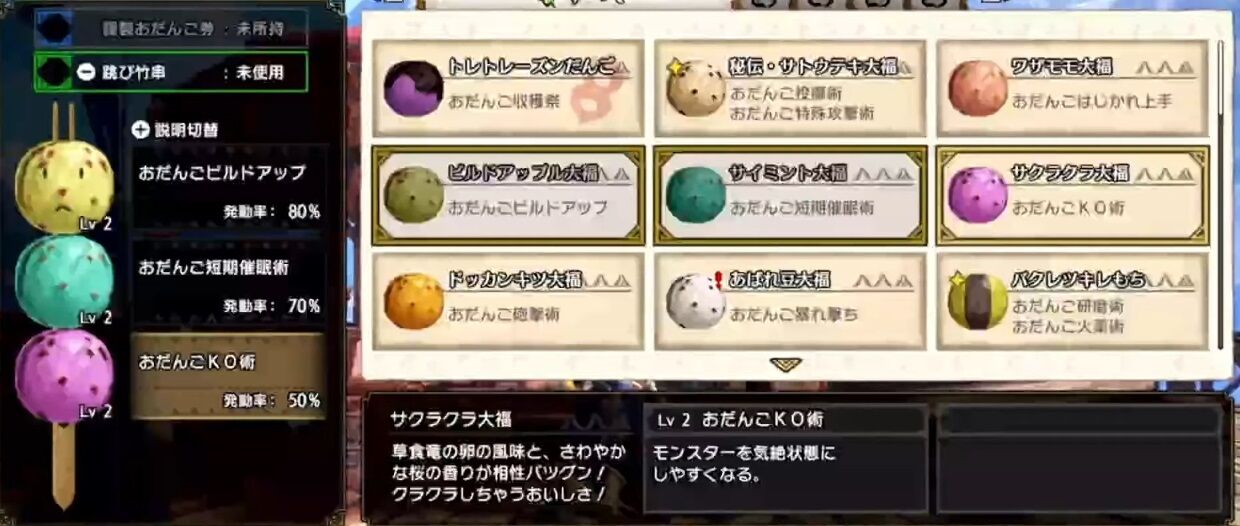The height and width of the screenshot is (526, 1240).
Task: Deselect the ビルドアップル大福 selected card
Action: (508, 195)
